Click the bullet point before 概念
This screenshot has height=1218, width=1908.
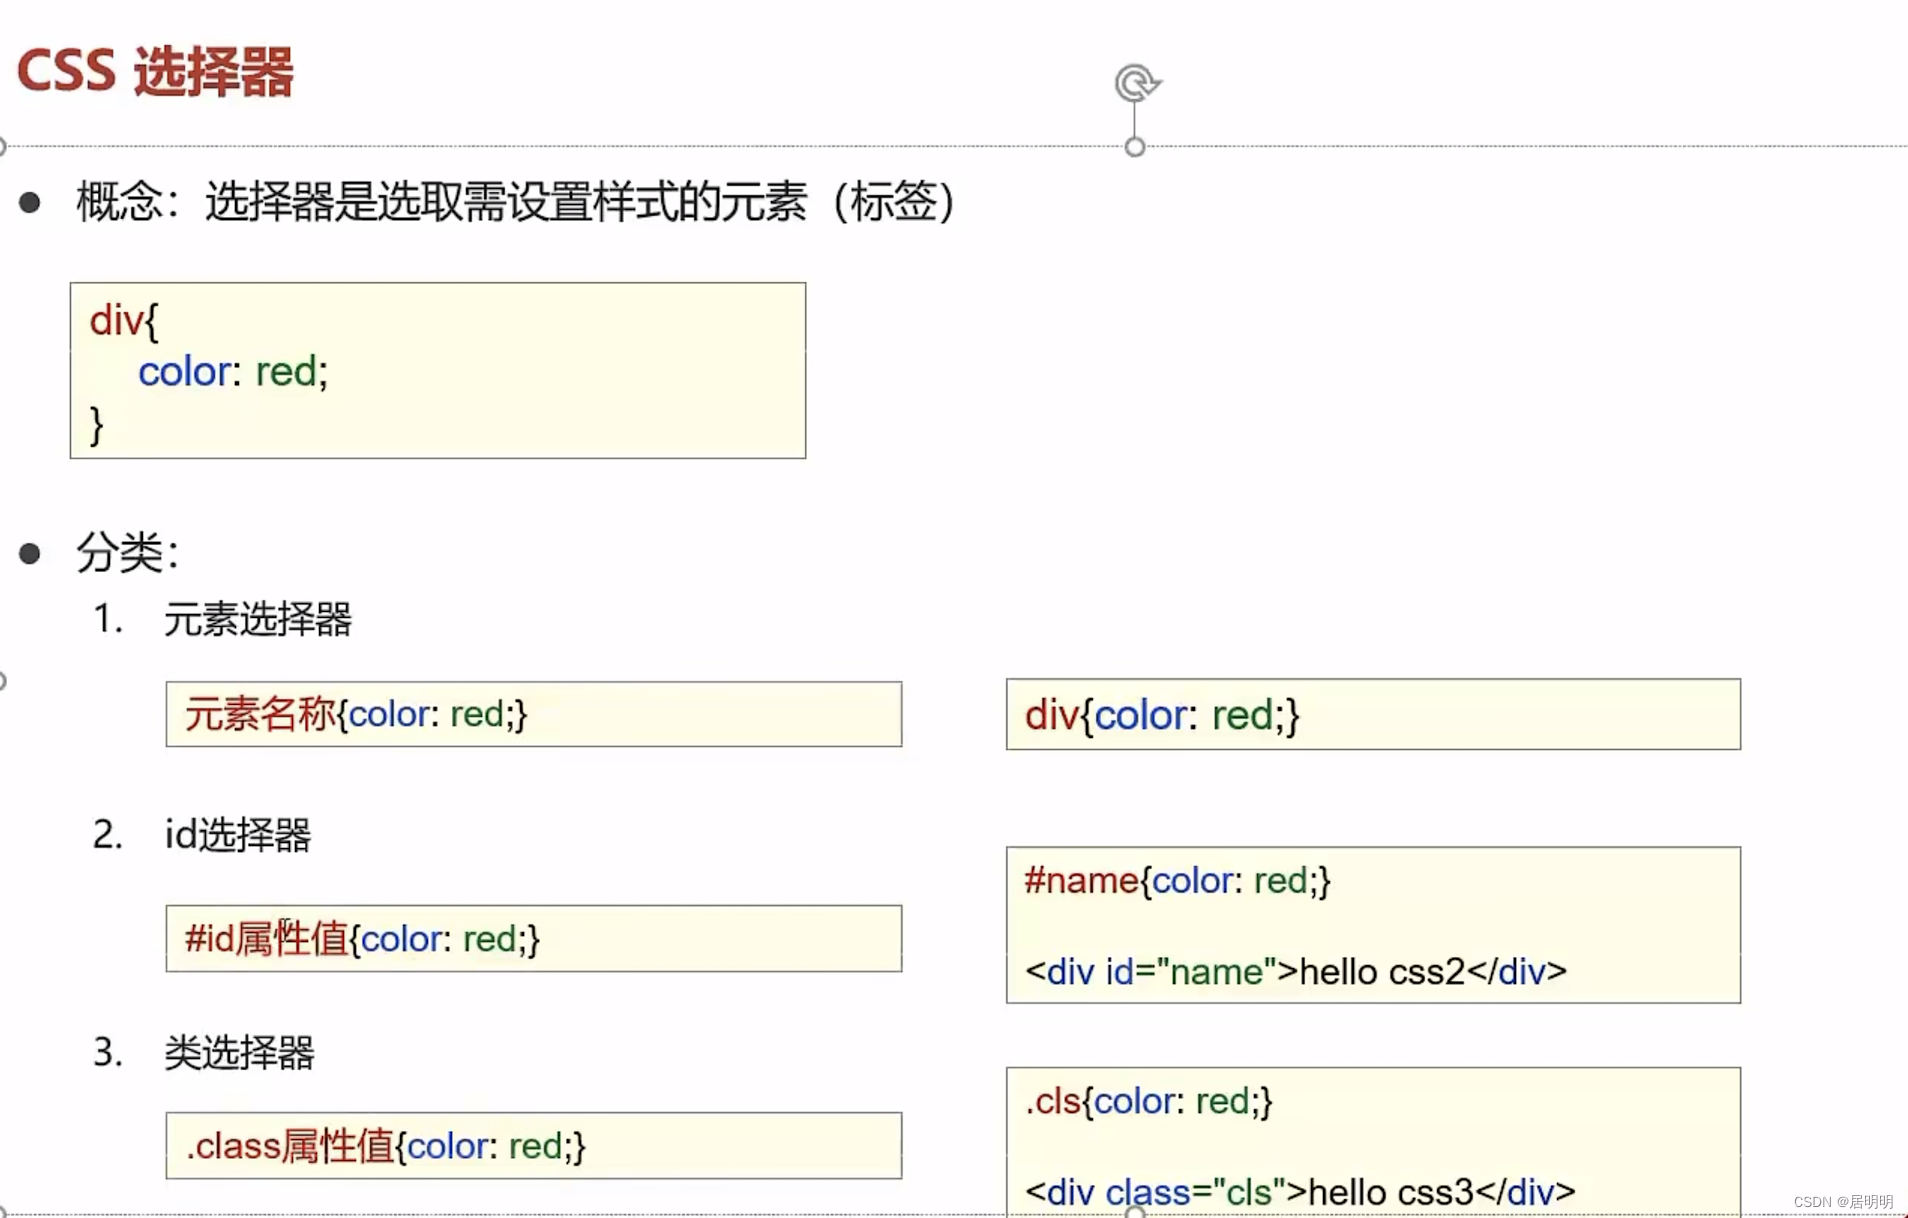30,202
